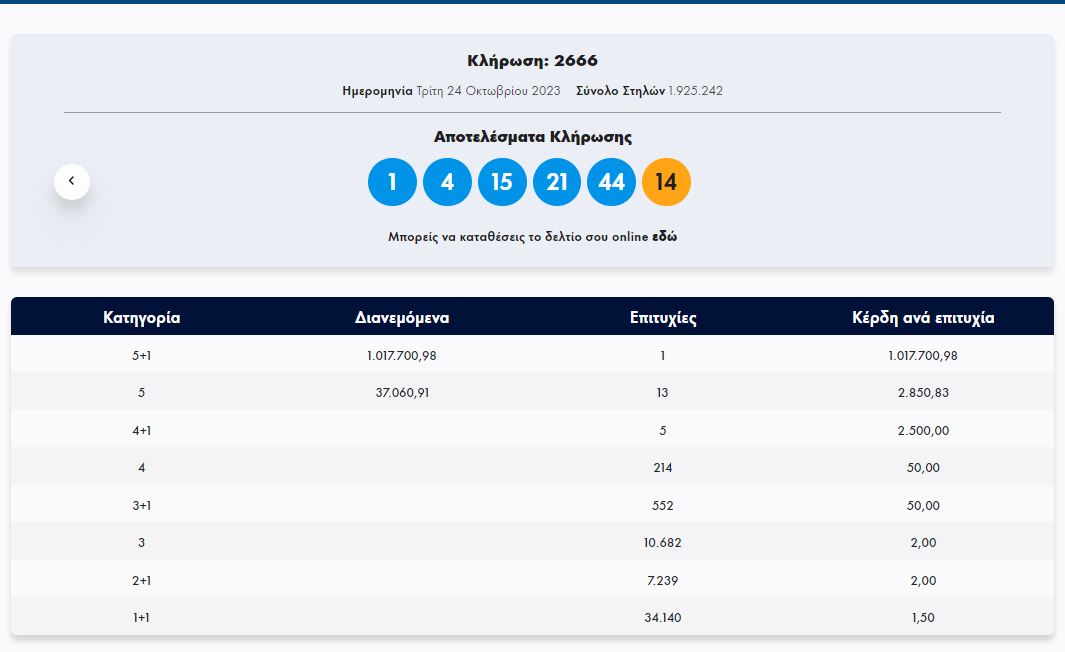Go to previous draw with left chevron
The height and width of the screenshot is (652, 1065).
(x=71, y=182)
